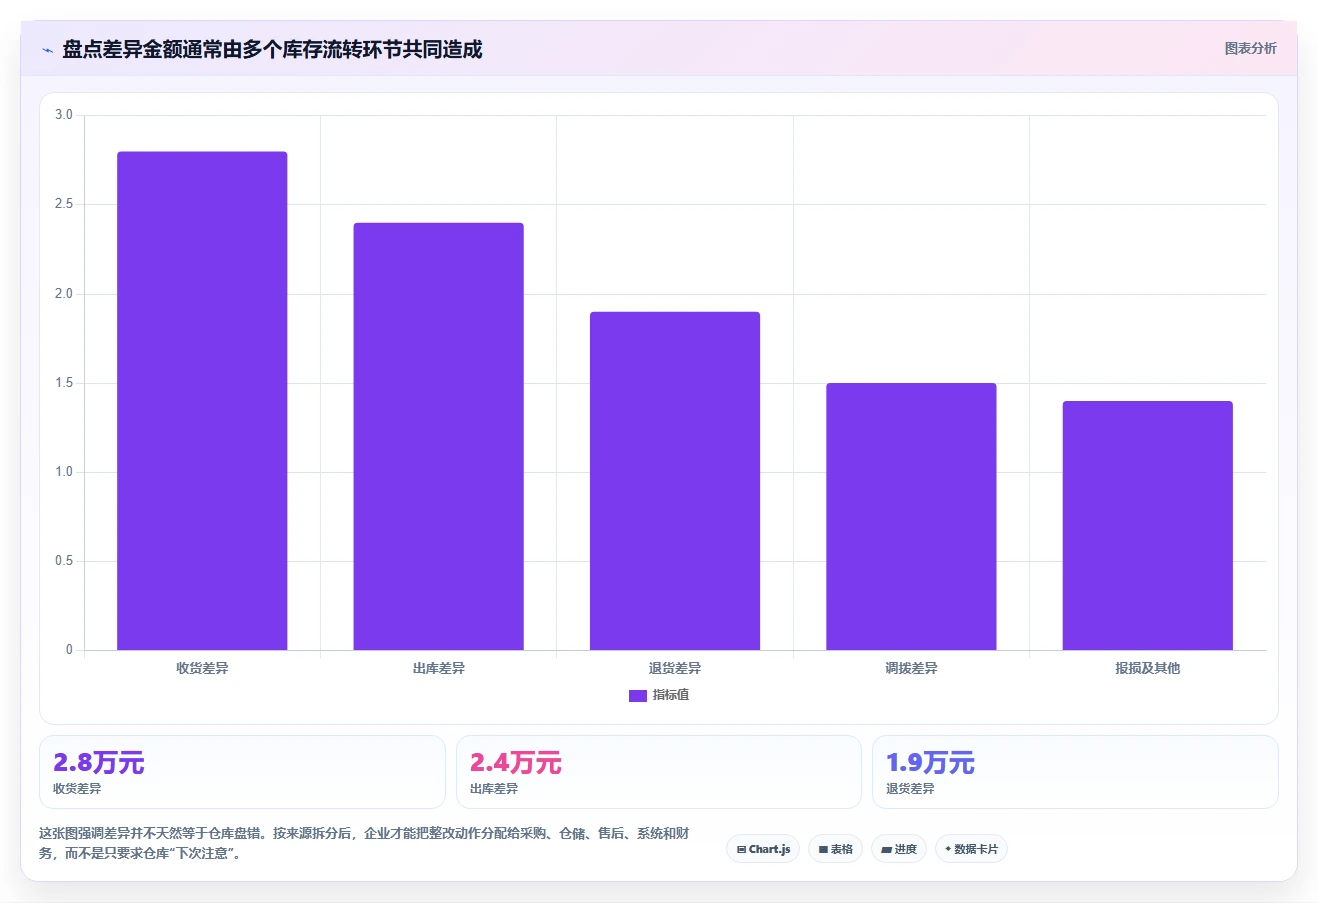Viewport: 1318px width, 903px height.
Task: Click the 报损及其他 x-axis label
Action: [1148, 668]
